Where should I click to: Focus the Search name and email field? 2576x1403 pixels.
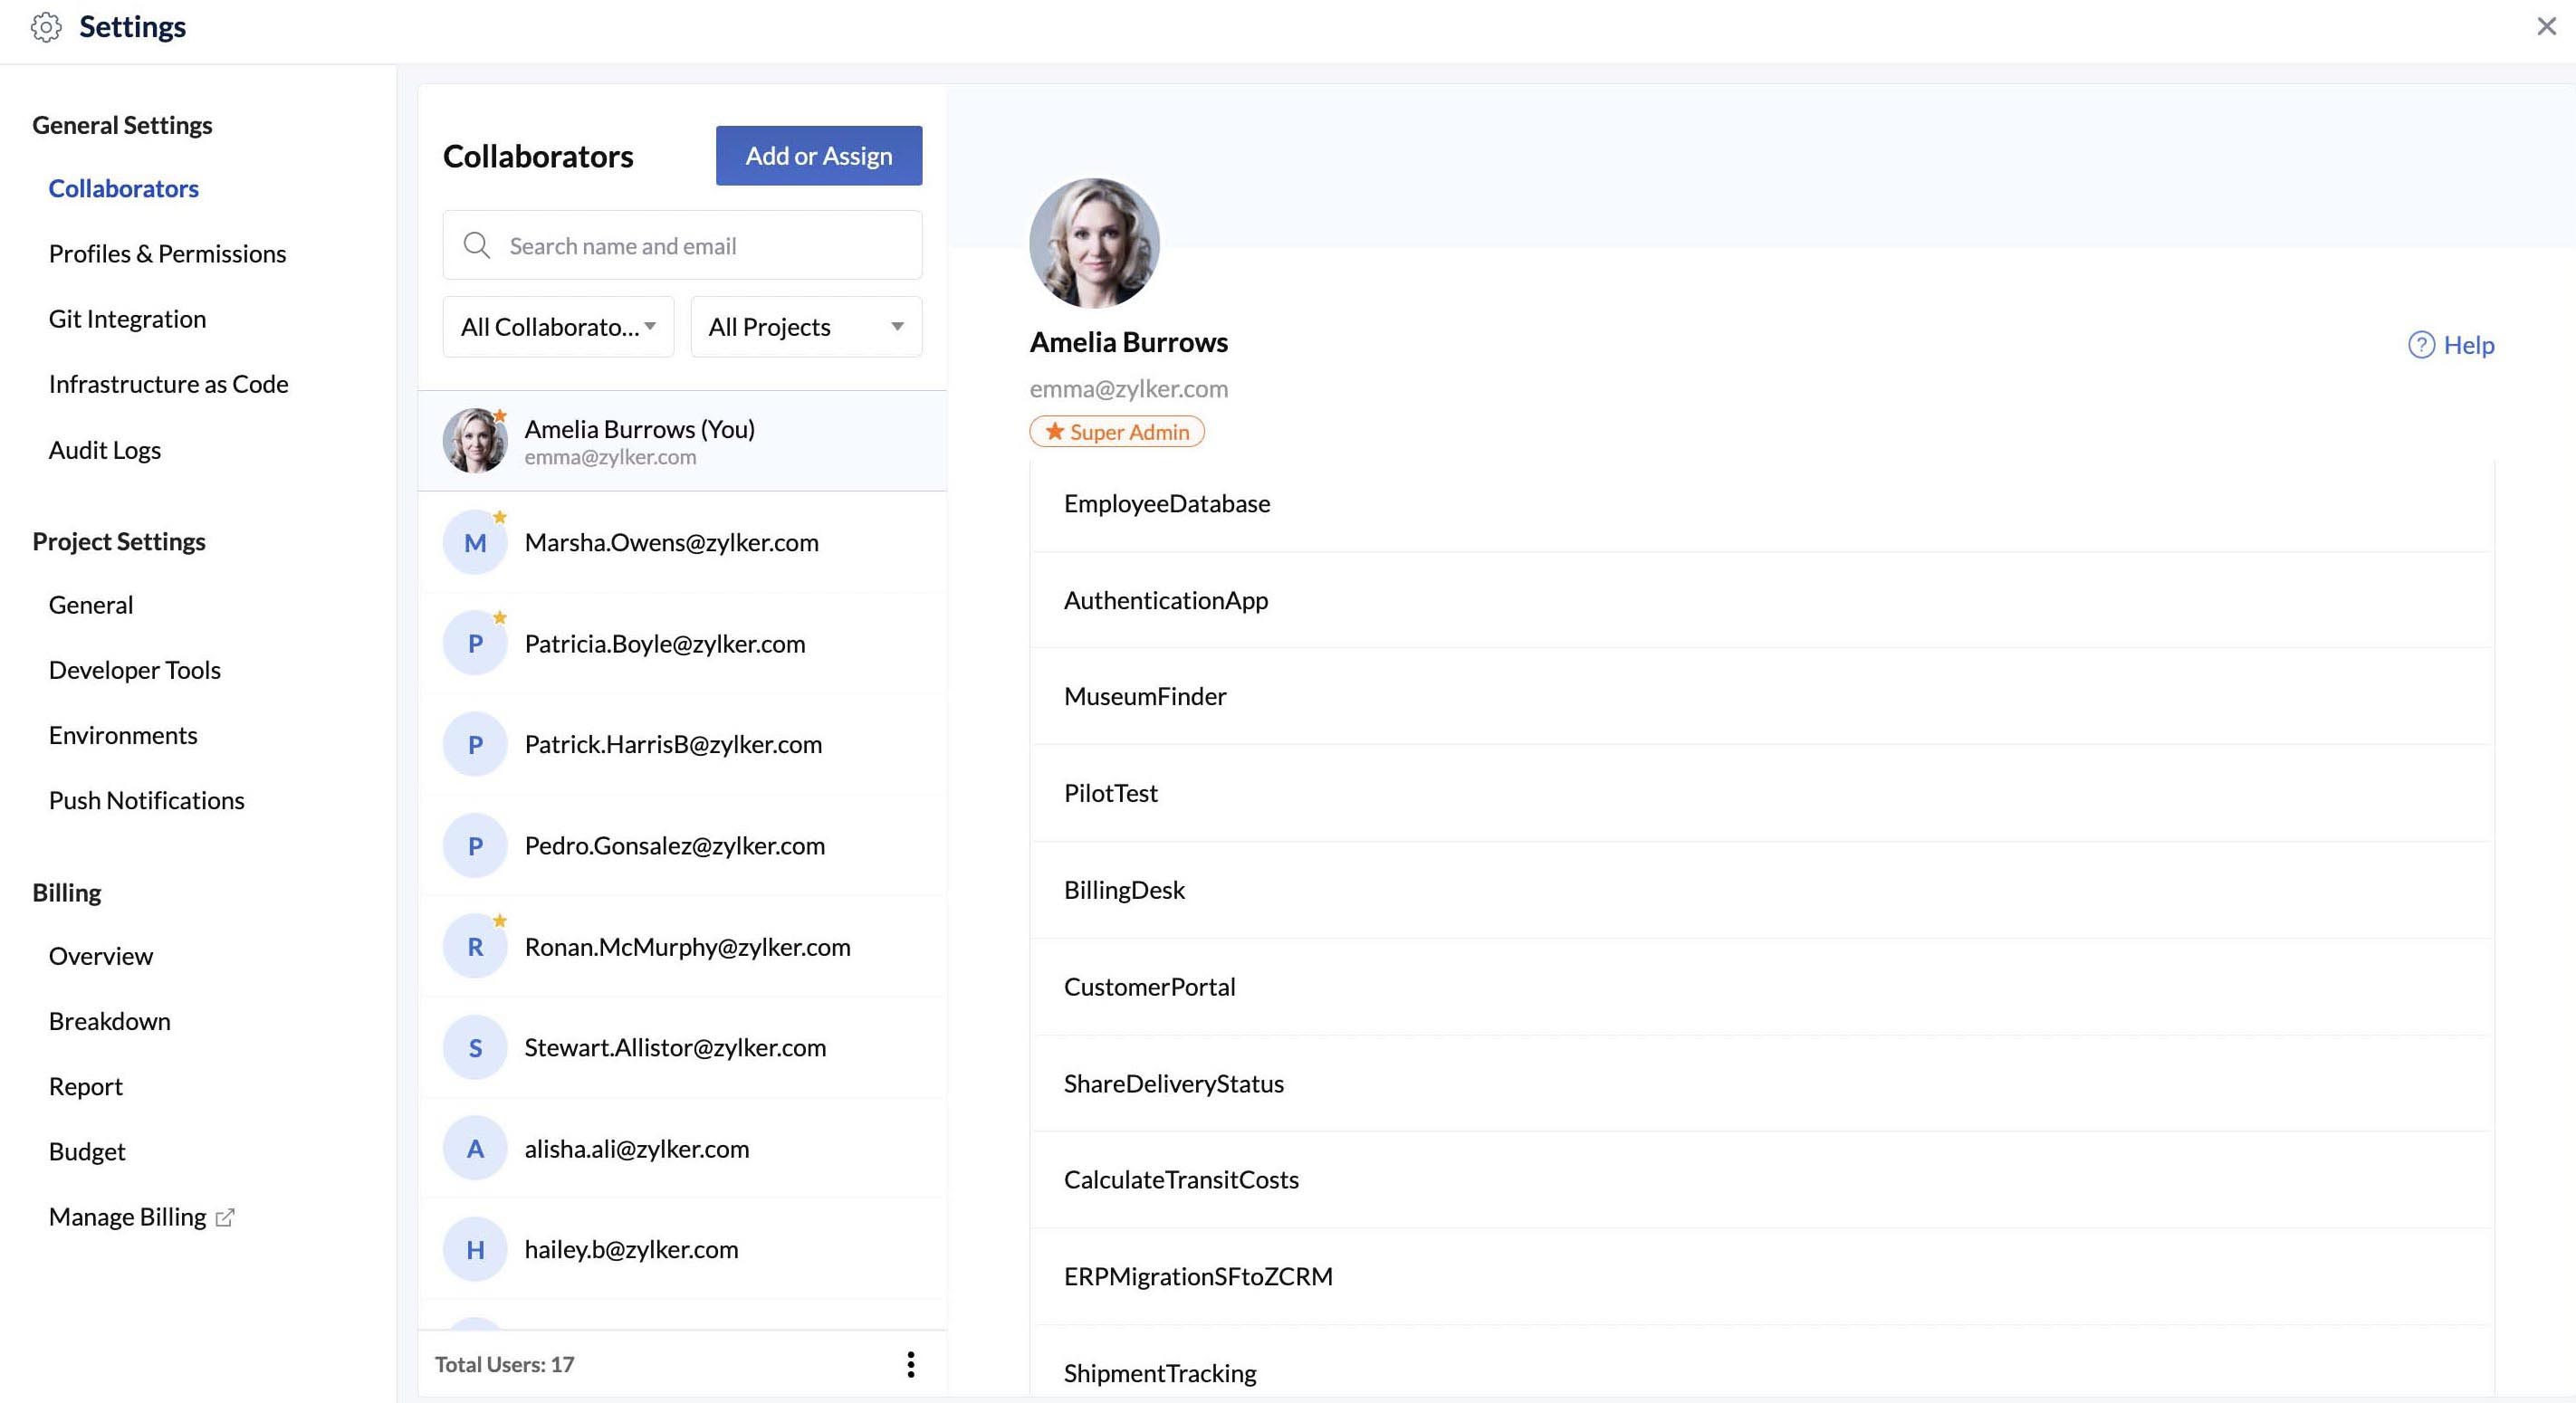(x=700, y=246)
